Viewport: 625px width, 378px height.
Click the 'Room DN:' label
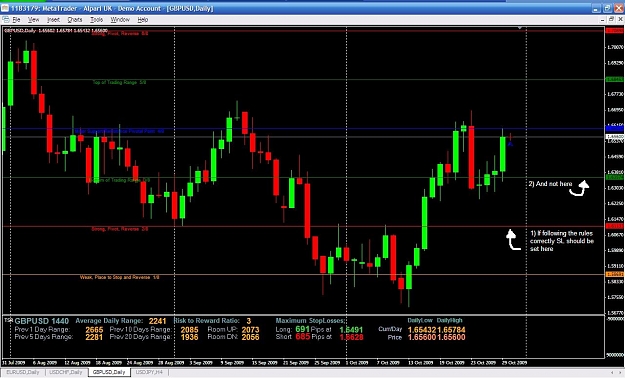222,337
